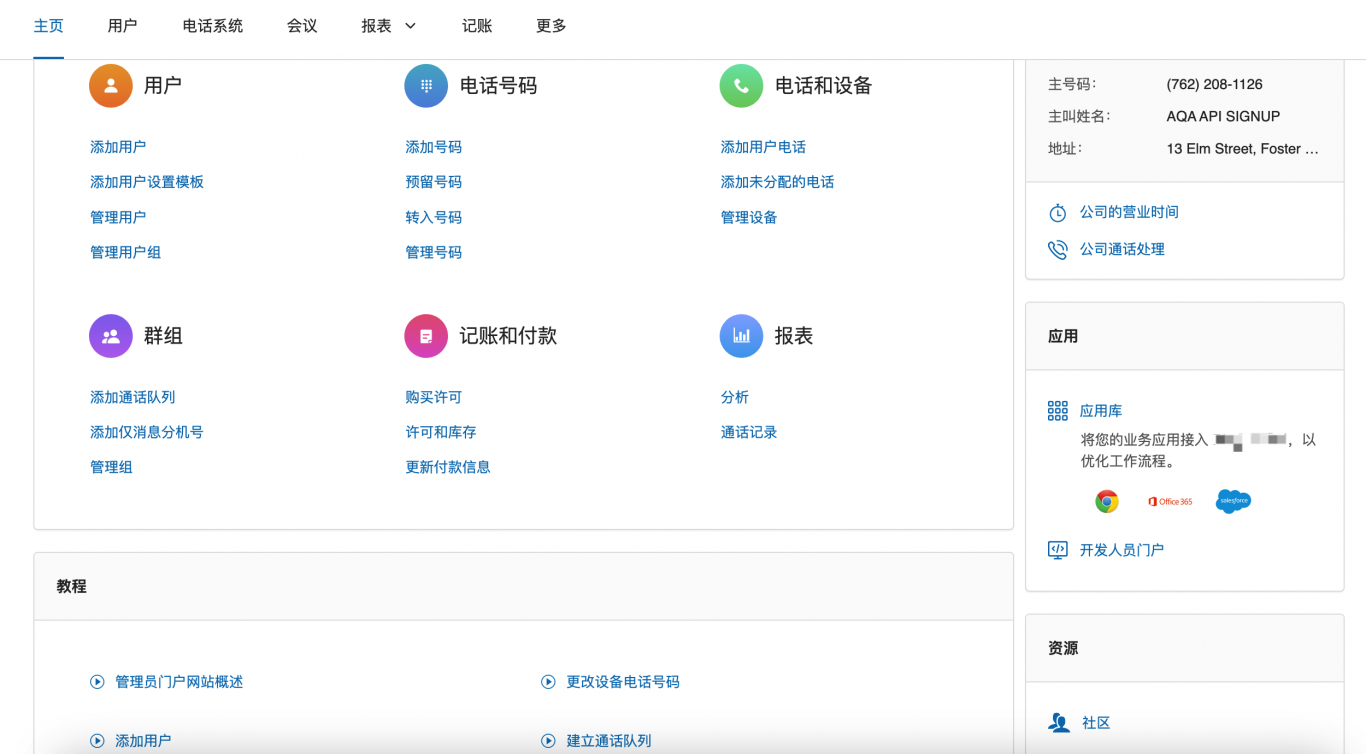The image size is (1366, 754).
Task: Click the main number (762) 208-1126
Action: 1214,84
